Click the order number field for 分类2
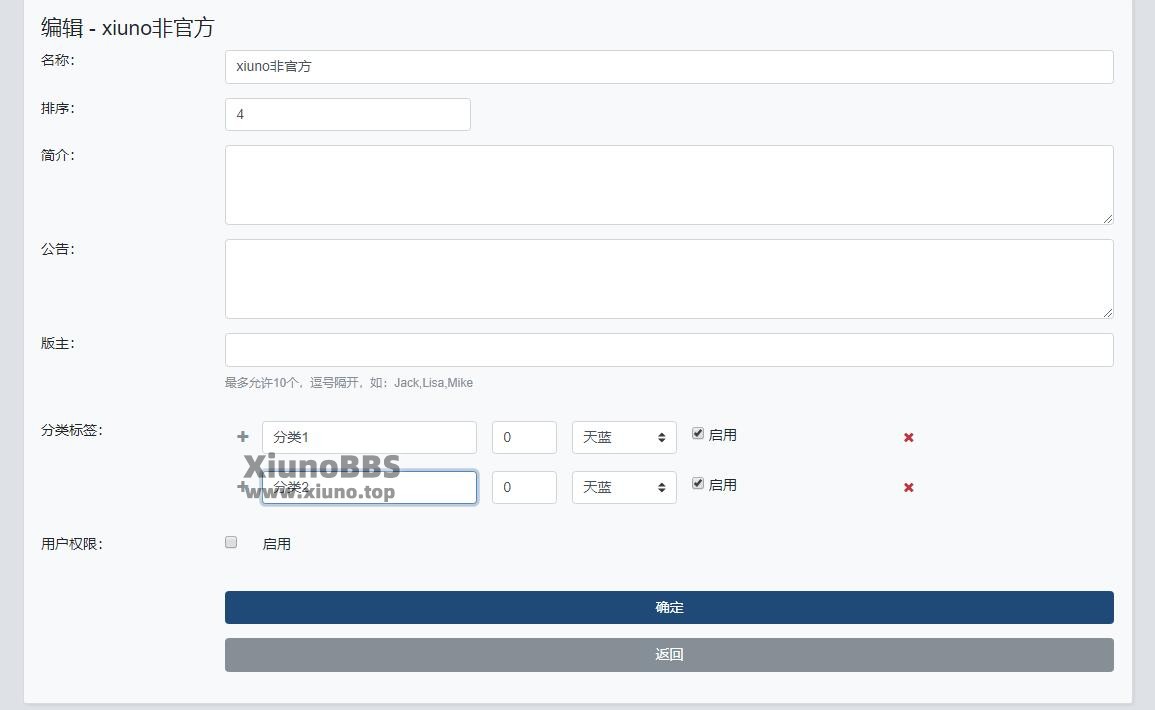The height and width of the screenshot is (710, 1155). point(524,488)
